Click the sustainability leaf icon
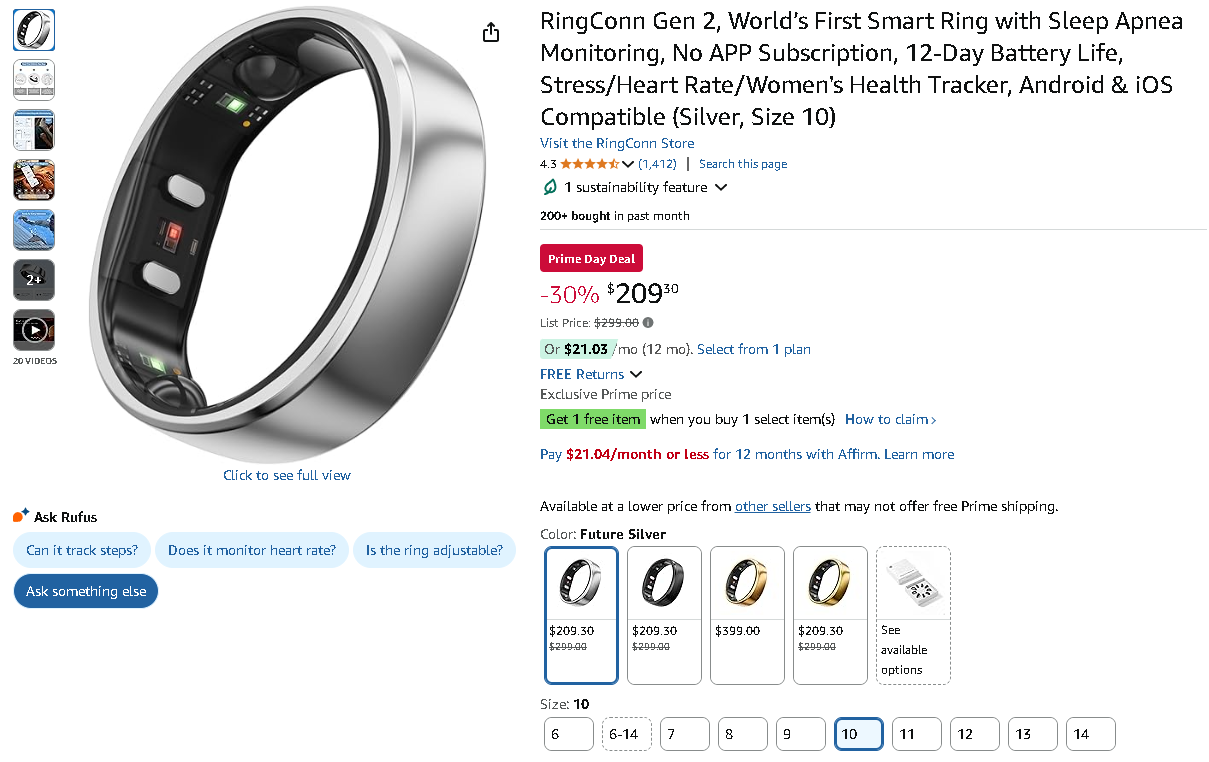Viewport: 1209px width, 762px height. click(549, 187)
